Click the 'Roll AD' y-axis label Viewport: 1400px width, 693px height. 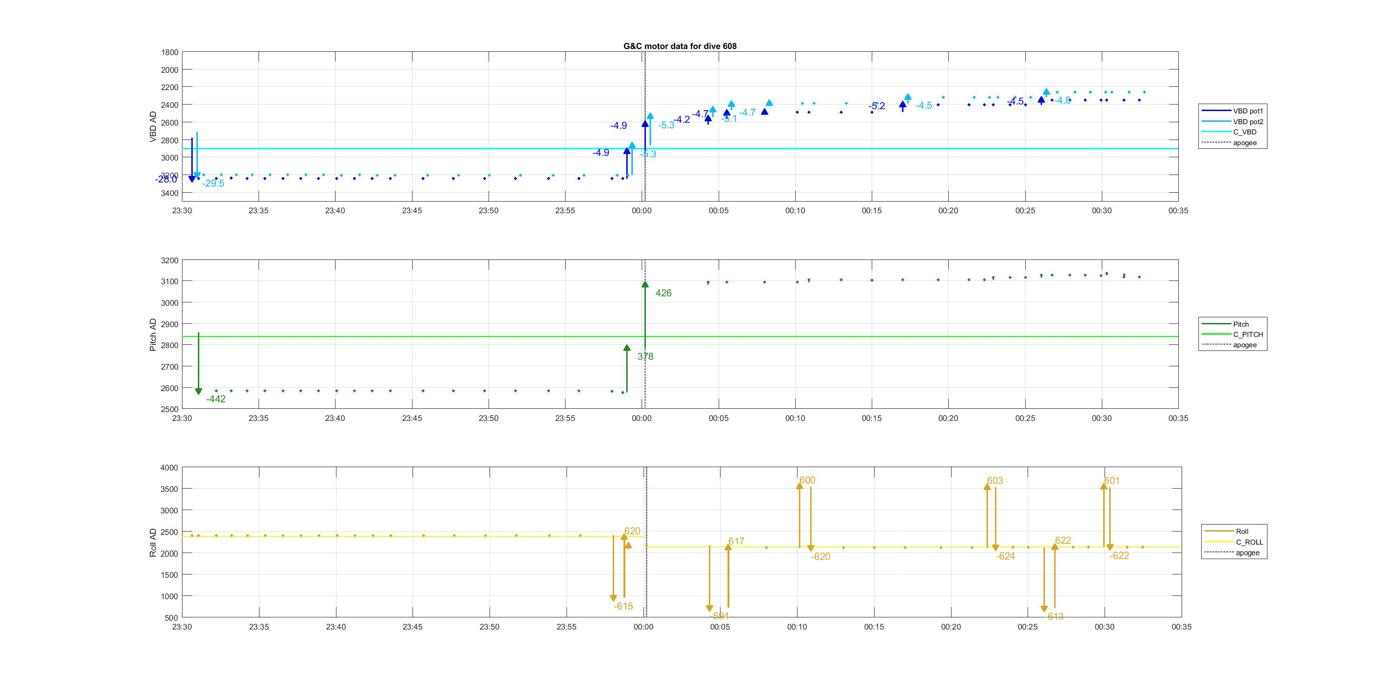pos(154,542)
